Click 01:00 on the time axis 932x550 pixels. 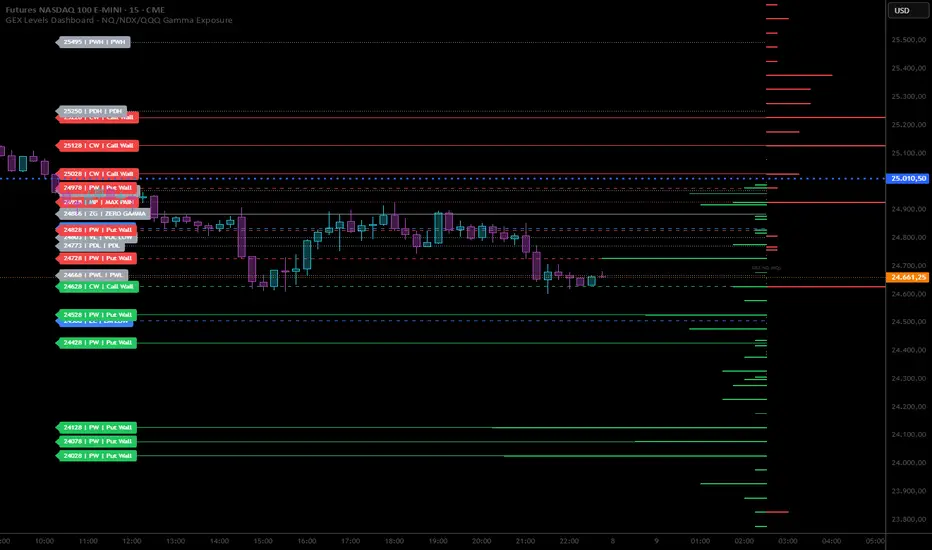700,541
